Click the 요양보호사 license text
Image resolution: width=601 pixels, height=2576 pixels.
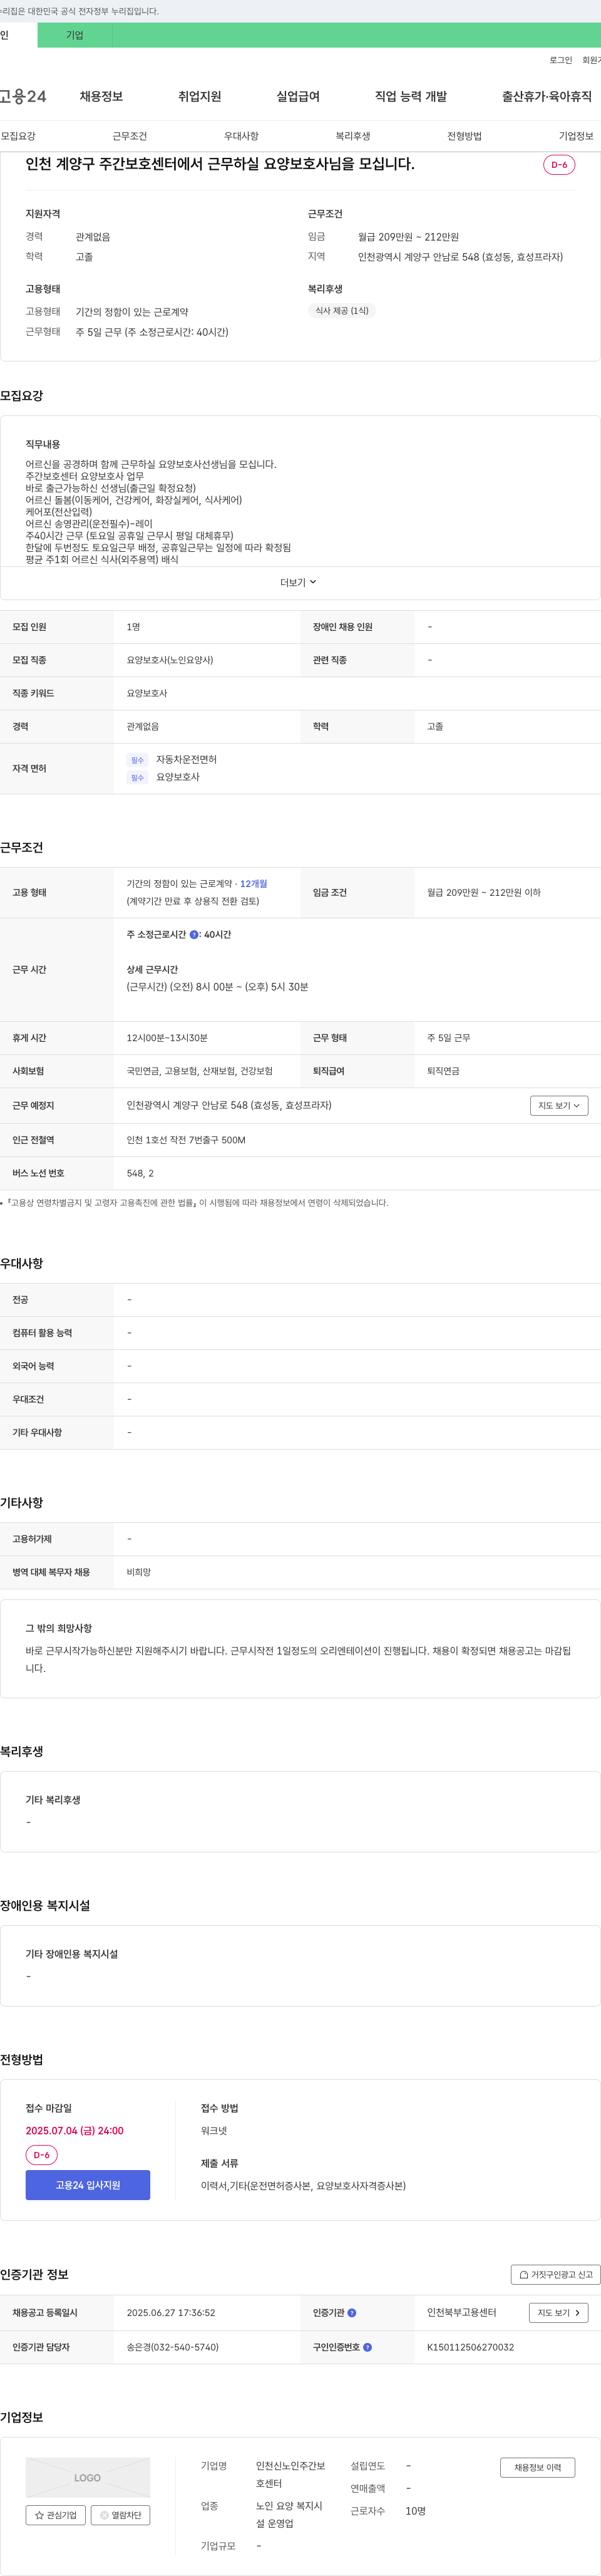tap(178, 777)
